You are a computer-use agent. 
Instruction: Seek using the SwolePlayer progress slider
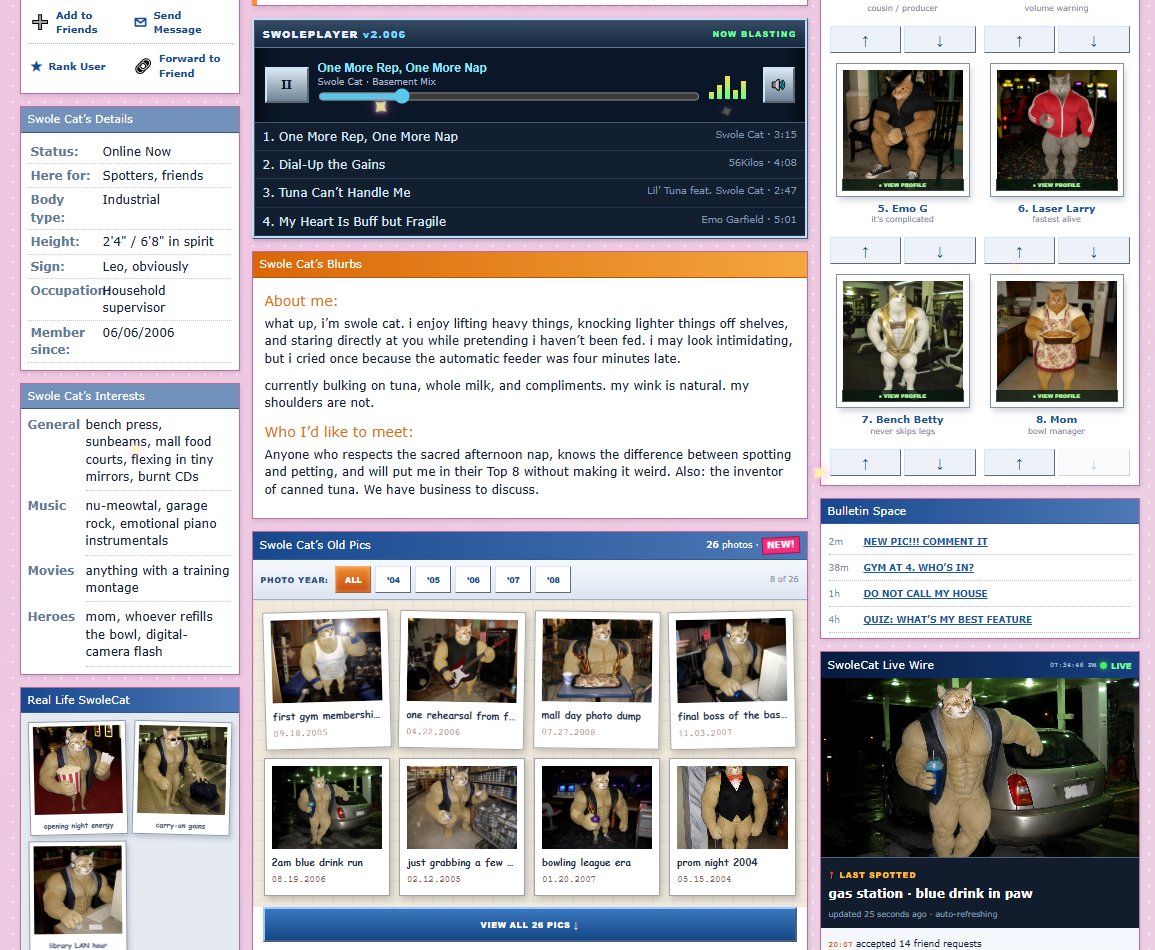pyautogui.click(x=508, y=96)
